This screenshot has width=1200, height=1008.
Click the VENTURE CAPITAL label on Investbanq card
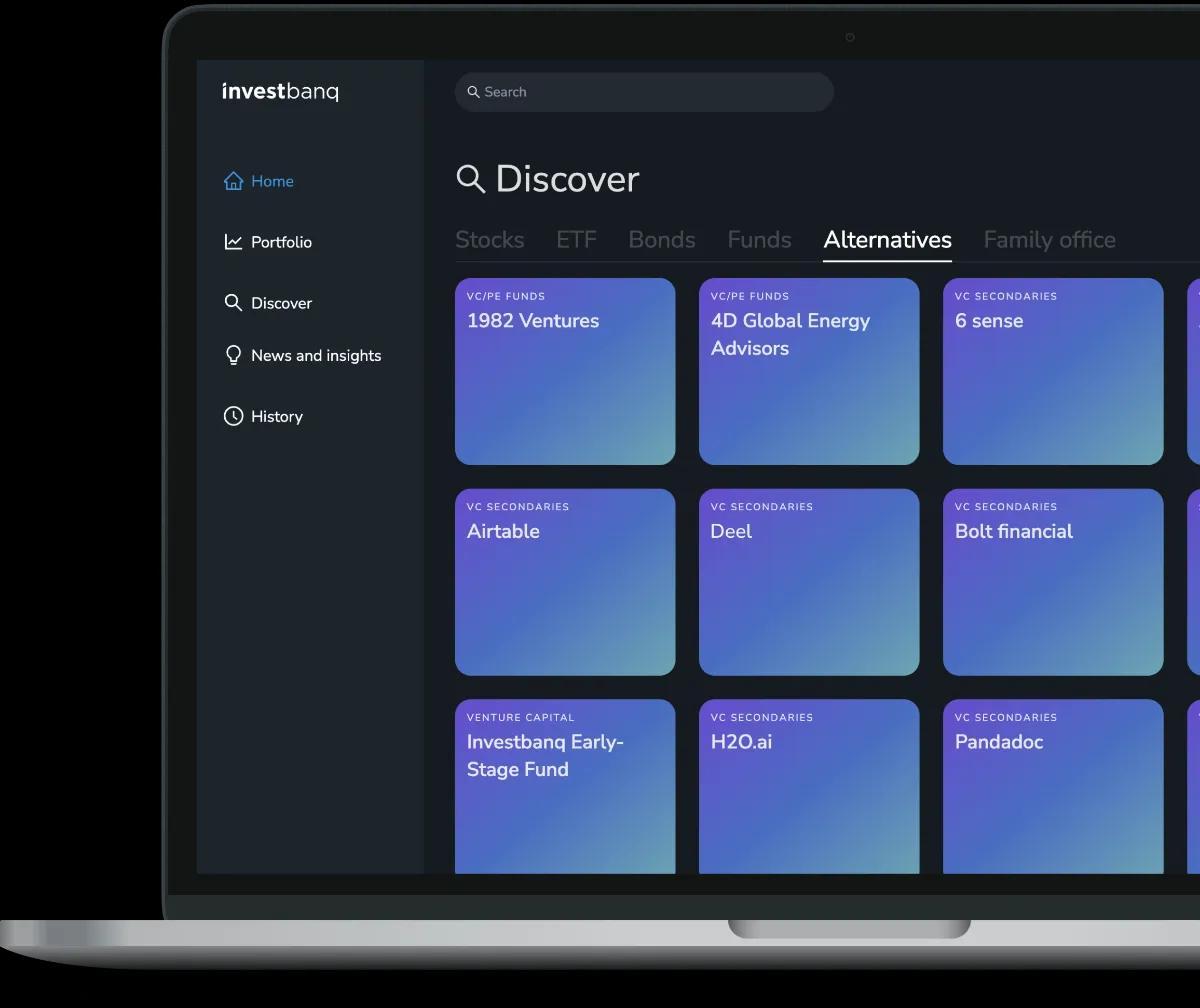(x=520, y=717)
